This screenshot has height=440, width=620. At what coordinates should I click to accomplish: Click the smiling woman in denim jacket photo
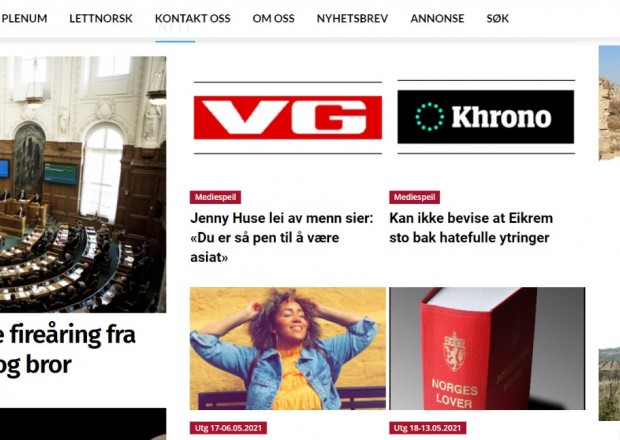288,348
